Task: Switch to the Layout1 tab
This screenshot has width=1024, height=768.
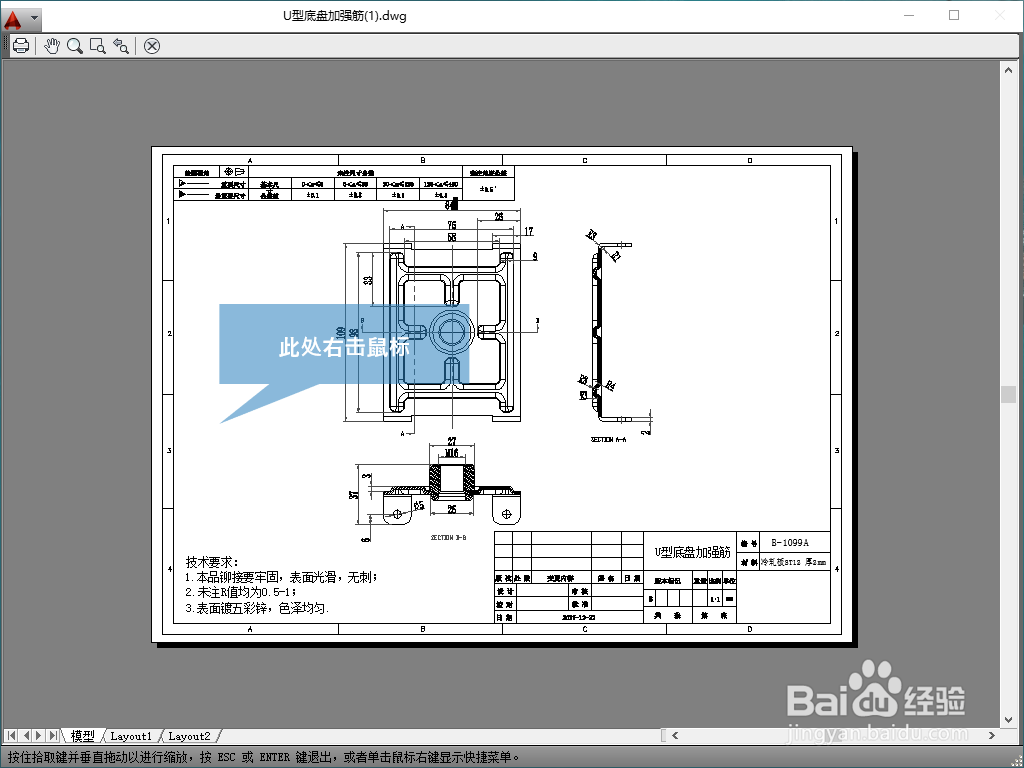Action: pyautogui.click(x=131, y=736)
